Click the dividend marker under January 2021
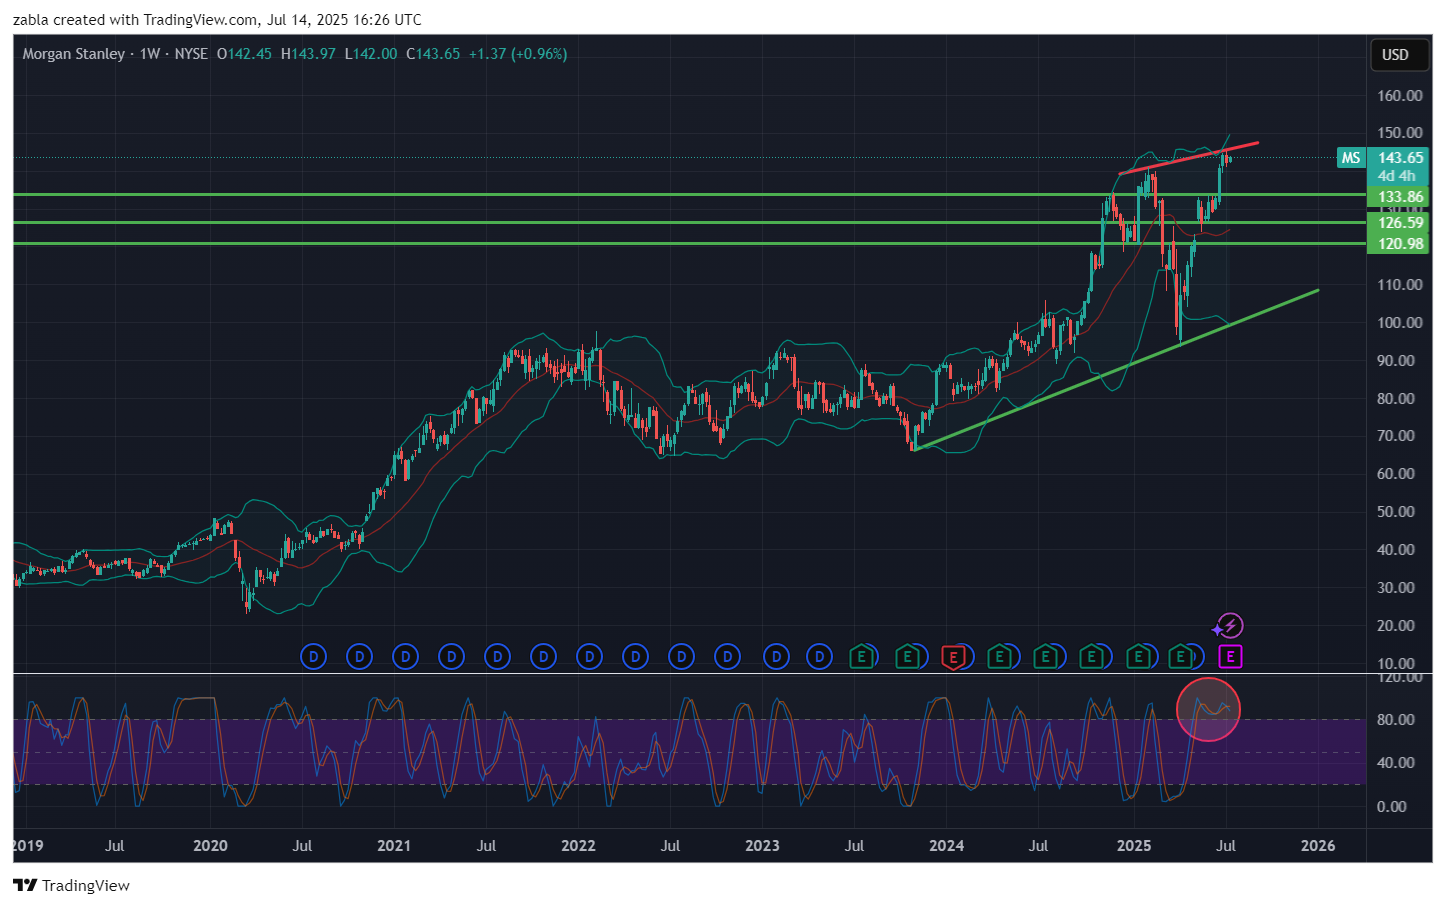 405,657
